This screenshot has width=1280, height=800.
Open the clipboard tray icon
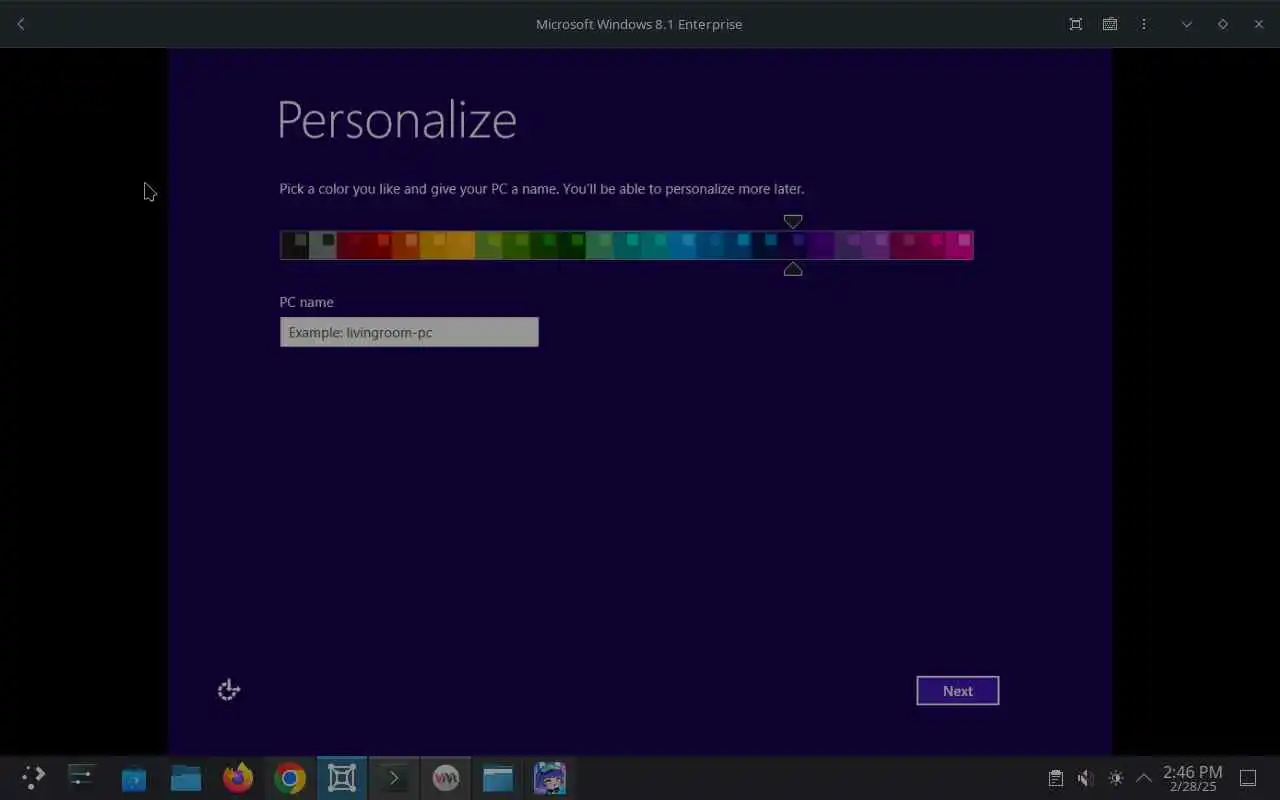coord(1055,778)
